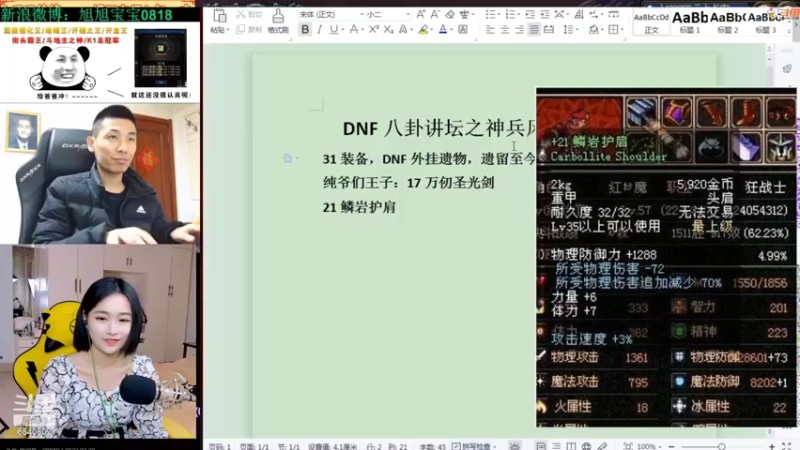Select Center alignment
800x450 pixels.
pyautogui.click(x=505, y=30)
